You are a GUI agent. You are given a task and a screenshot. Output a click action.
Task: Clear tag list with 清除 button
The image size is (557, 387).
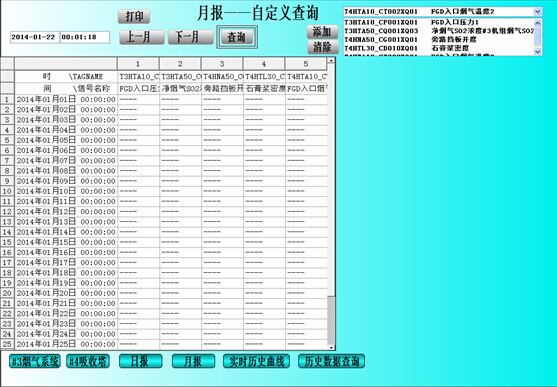tap(322, 47)
